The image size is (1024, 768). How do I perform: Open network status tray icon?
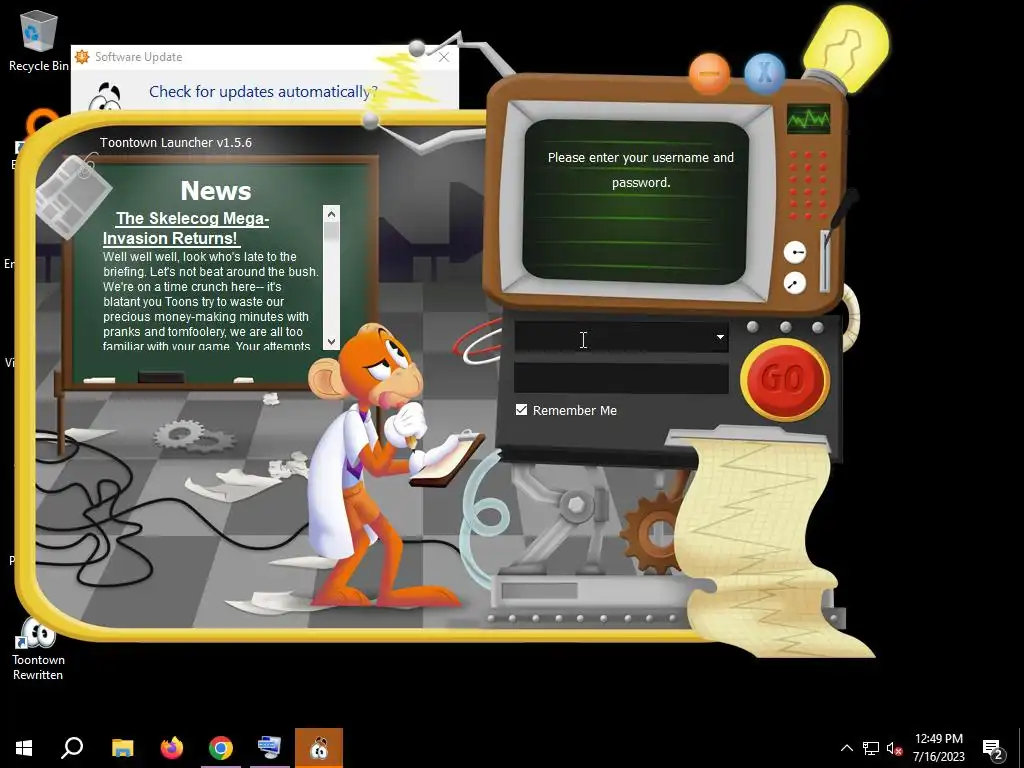(x=871, y=748)
